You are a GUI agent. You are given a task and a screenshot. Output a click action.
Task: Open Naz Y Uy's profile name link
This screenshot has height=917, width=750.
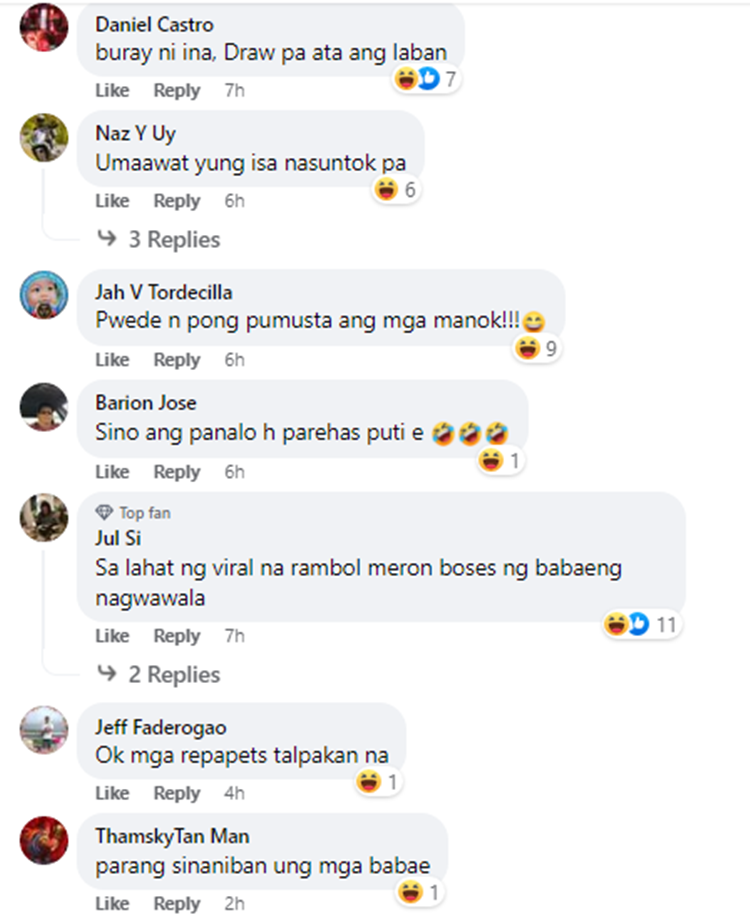[135, 133]
